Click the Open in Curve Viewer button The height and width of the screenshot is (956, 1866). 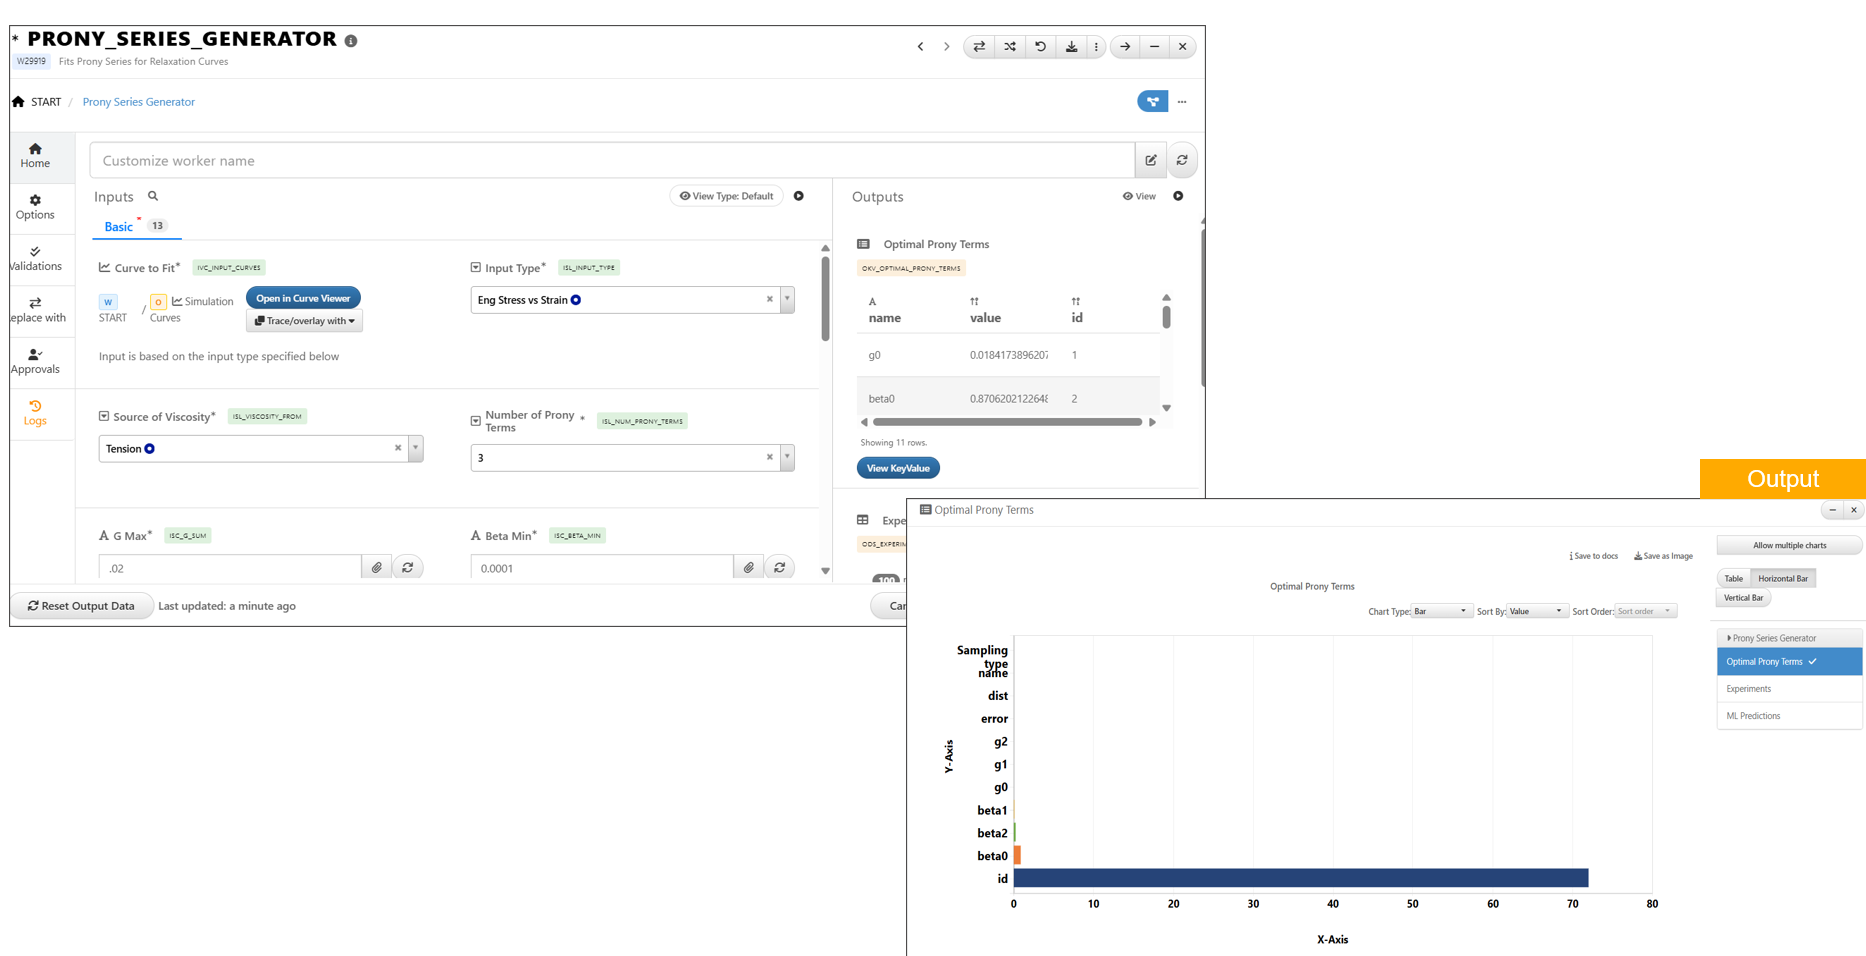[303, 298]
